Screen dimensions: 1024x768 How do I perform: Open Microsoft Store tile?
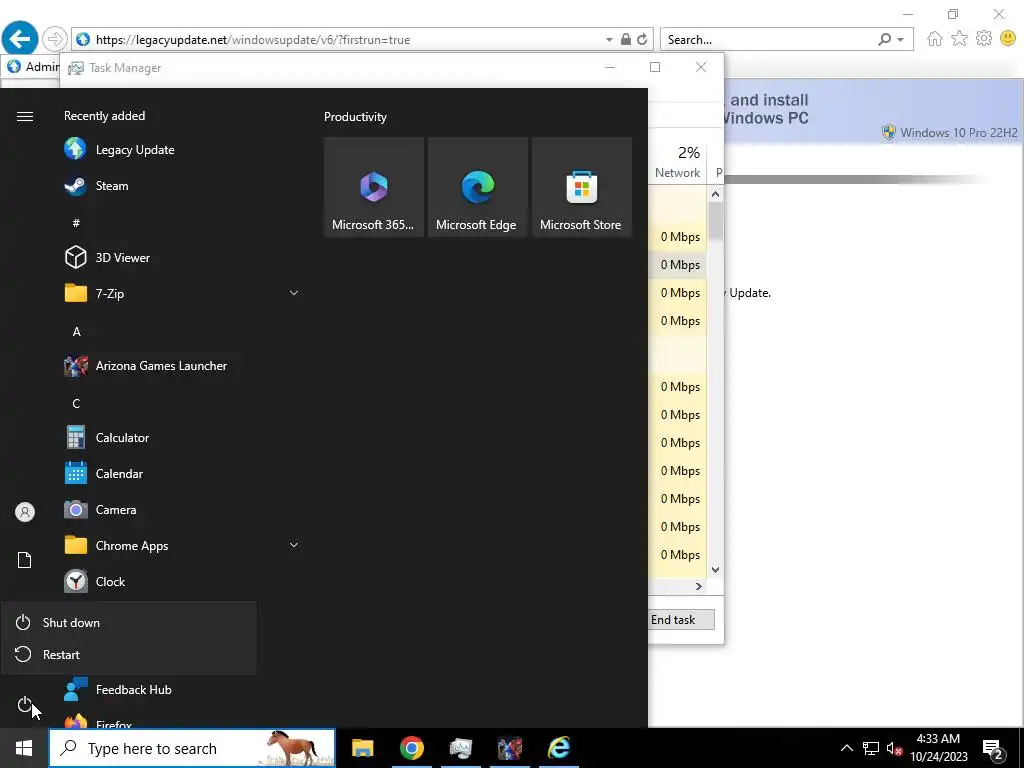pyautogui.click(x=582, y=187)
